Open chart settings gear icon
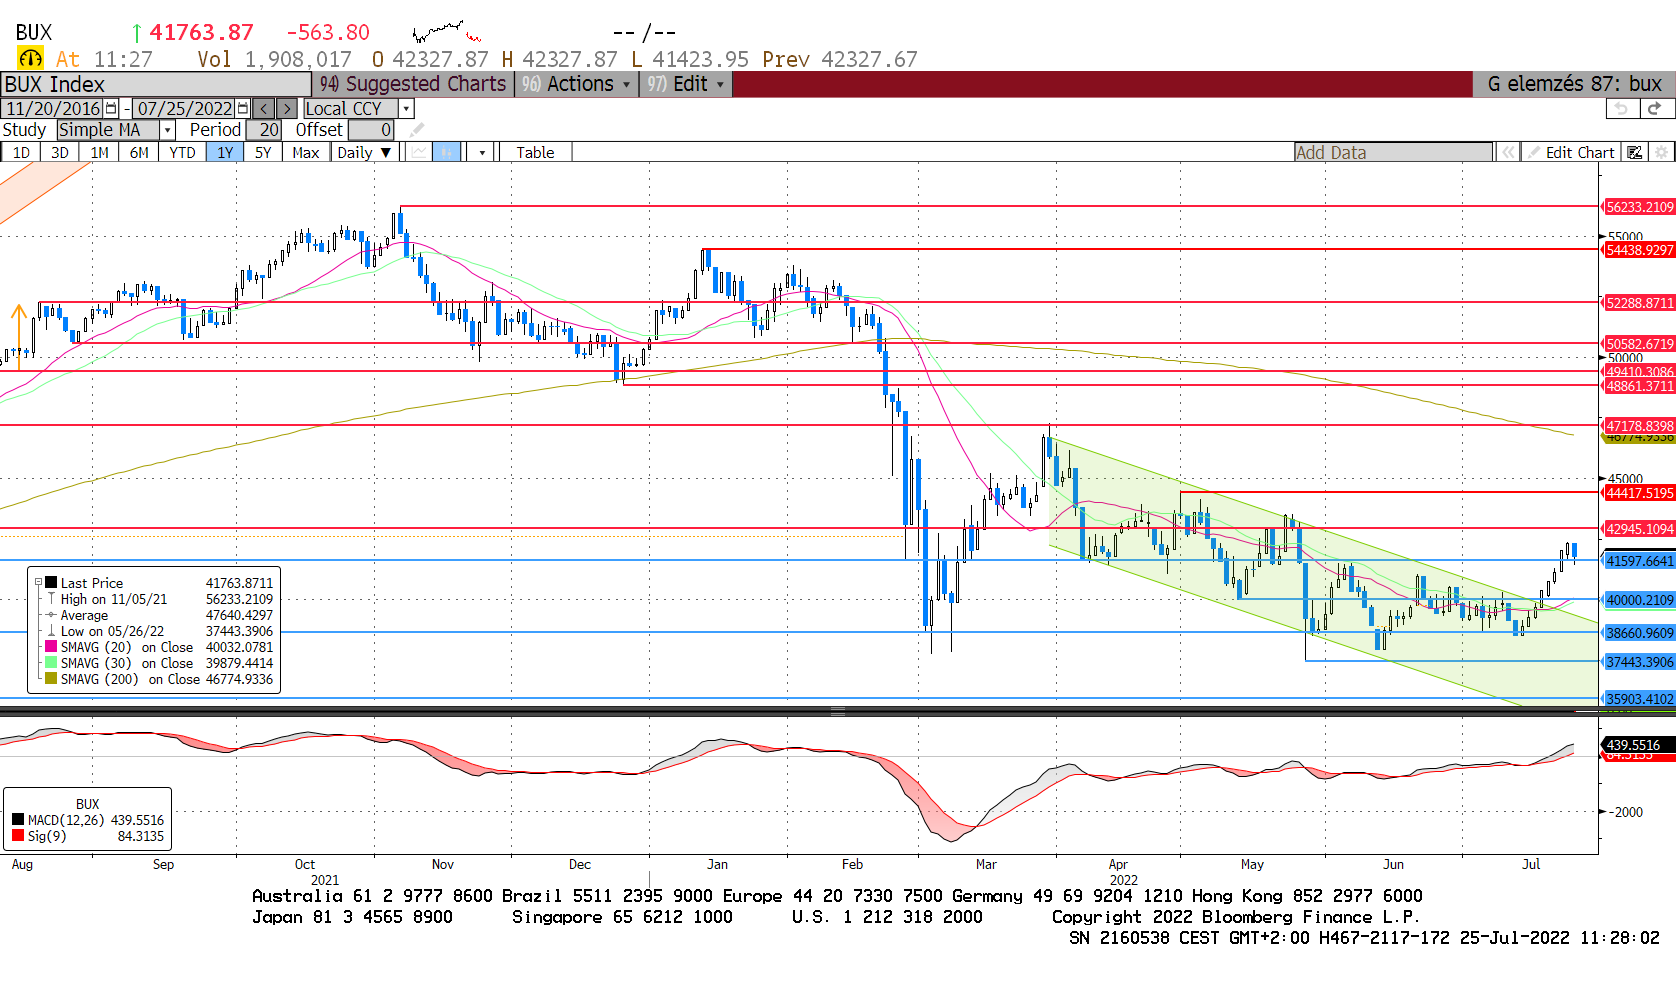 [1661, 152]
